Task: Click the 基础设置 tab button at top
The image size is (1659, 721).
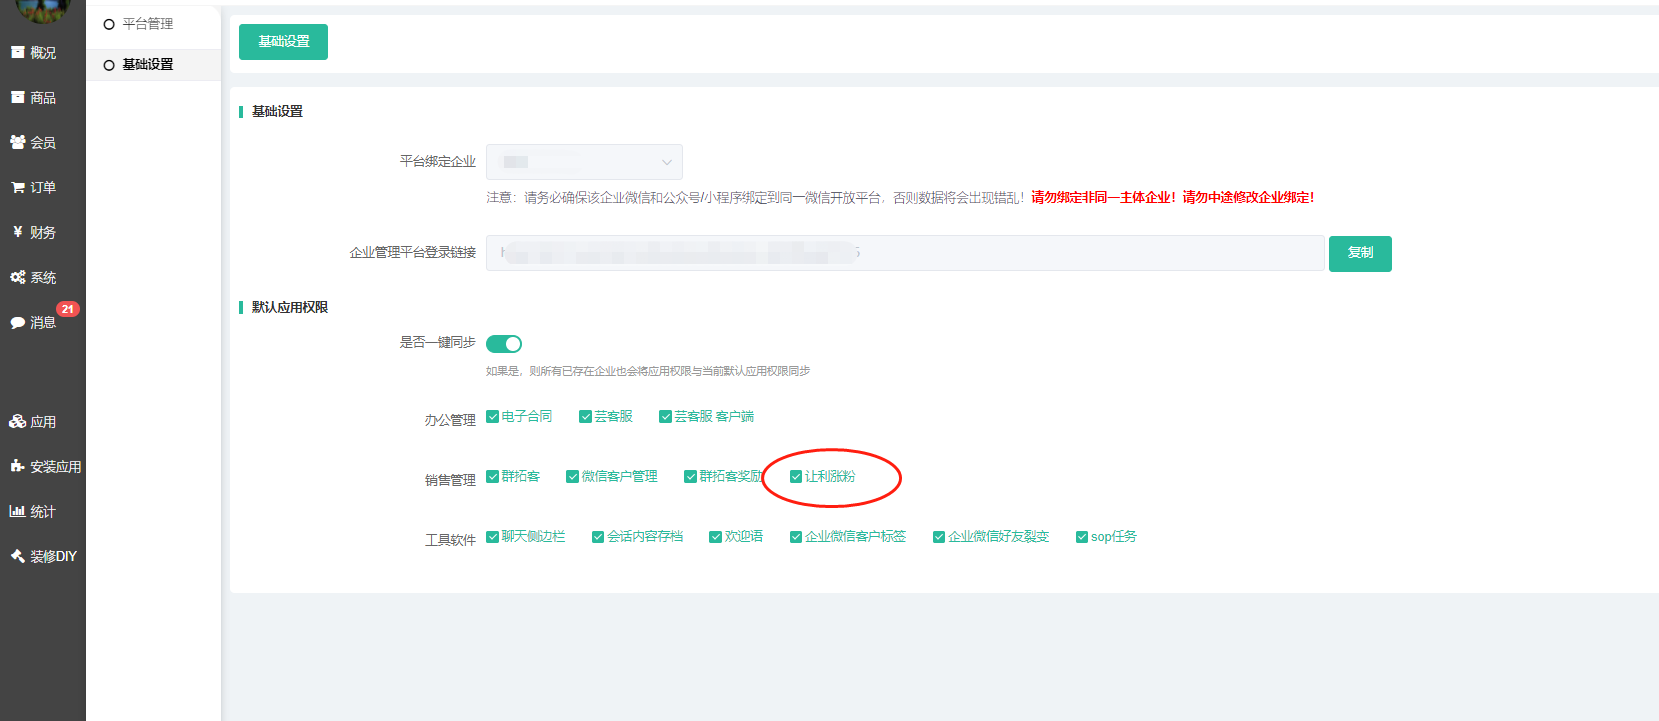Action: (x=283, y=42)
